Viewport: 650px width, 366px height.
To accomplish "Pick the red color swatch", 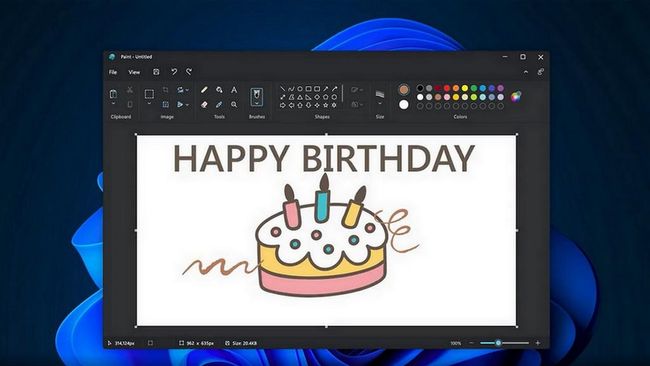I will pos(447,88).
